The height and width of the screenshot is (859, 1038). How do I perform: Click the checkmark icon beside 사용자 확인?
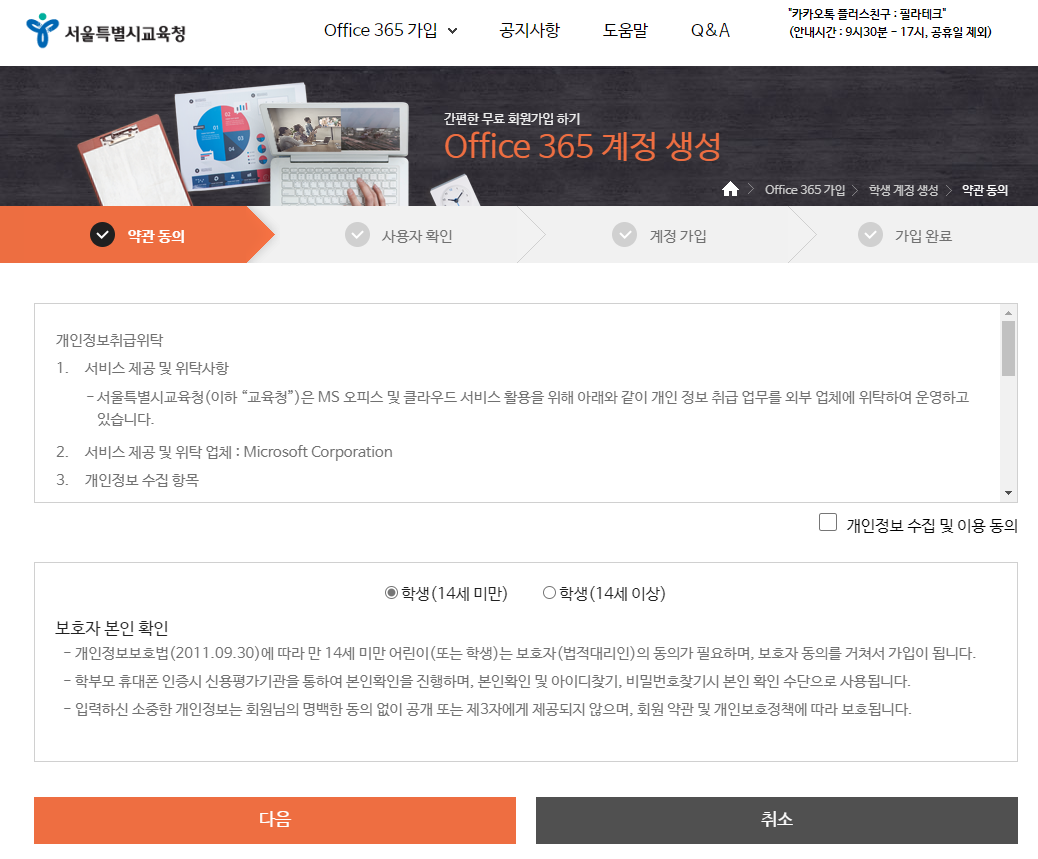[357, 235]
